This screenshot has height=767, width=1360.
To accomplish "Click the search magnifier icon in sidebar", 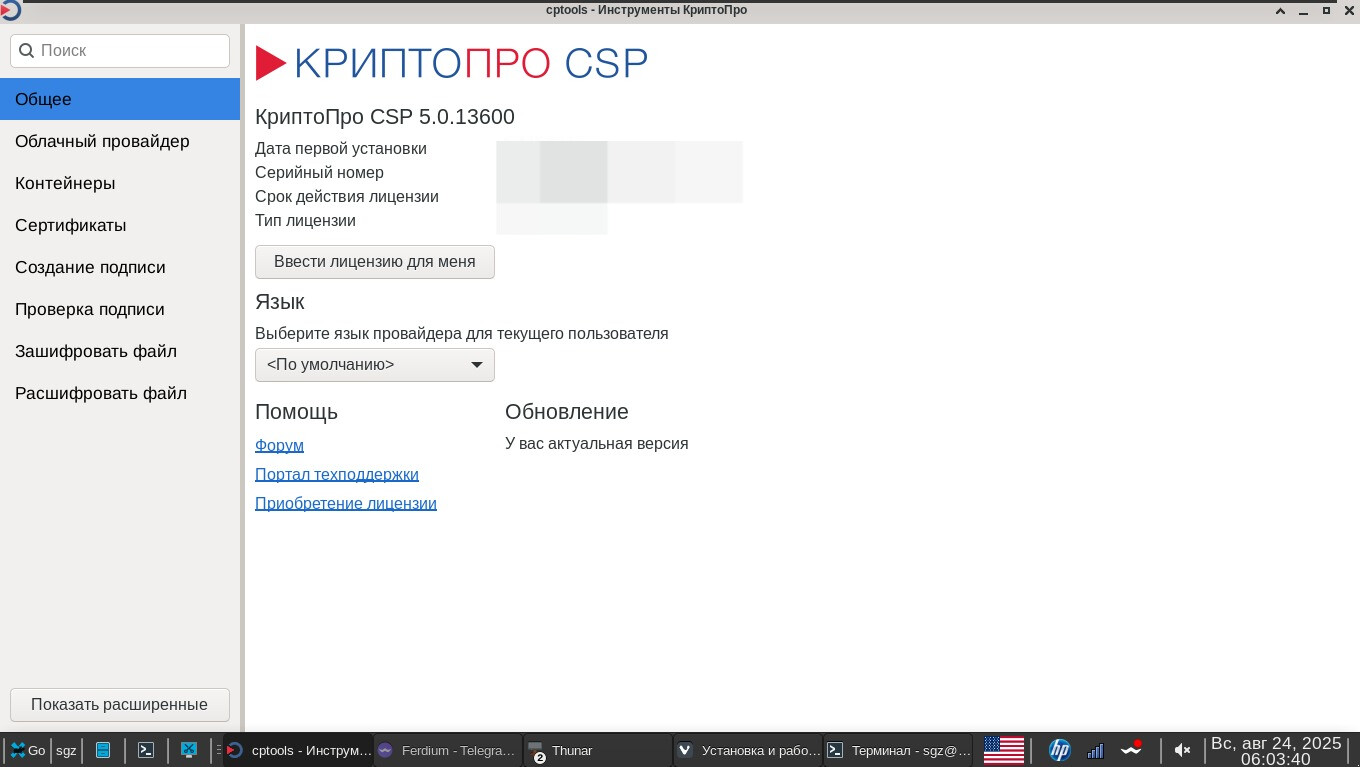I will point(27,51).
